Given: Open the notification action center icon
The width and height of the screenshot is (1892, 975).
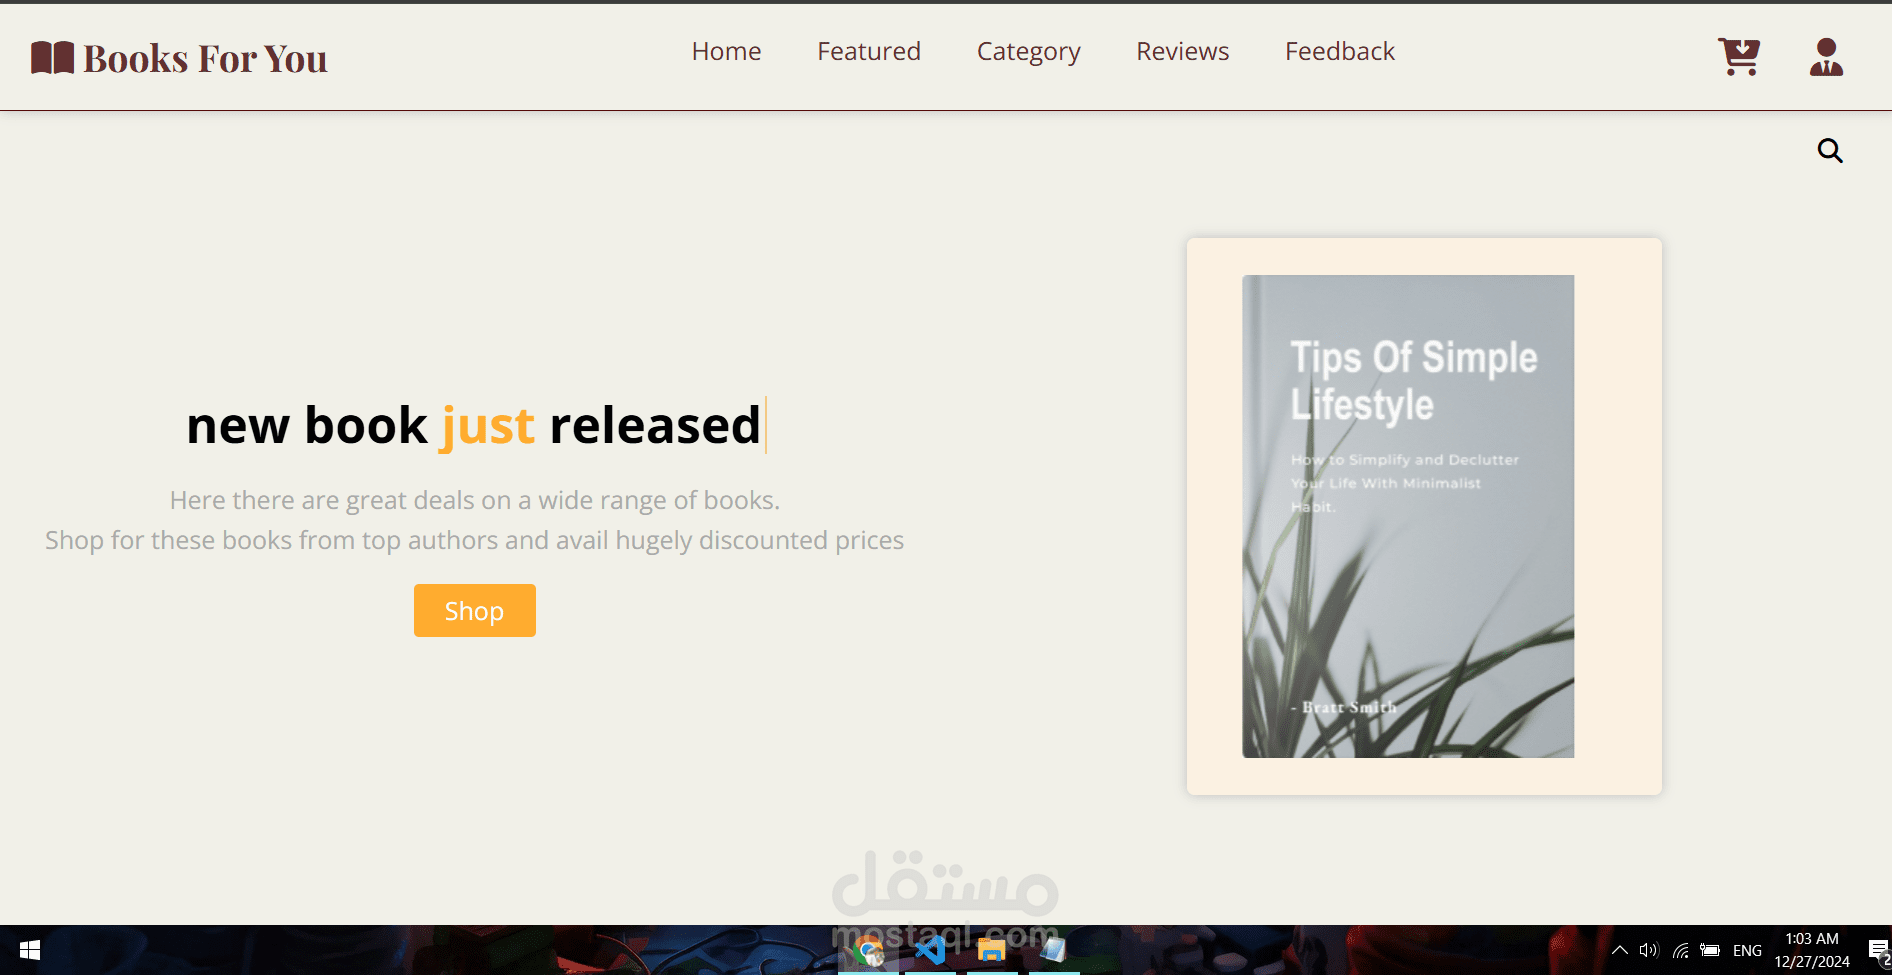Looking at the screenshot, I should point(1878,950).
